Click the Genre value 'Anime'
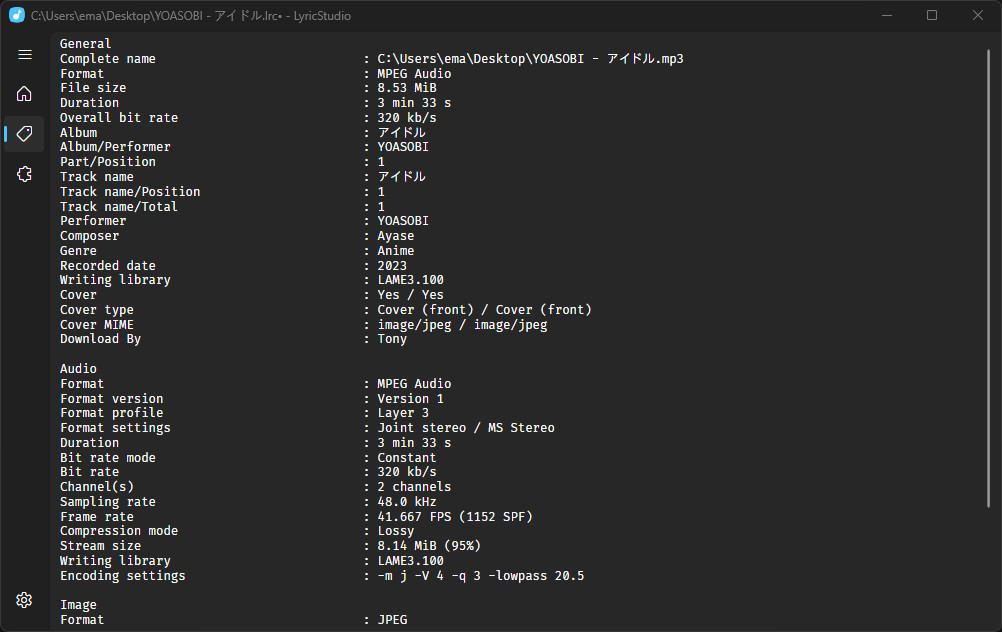The image size is (1002, 632). [396, 251]
